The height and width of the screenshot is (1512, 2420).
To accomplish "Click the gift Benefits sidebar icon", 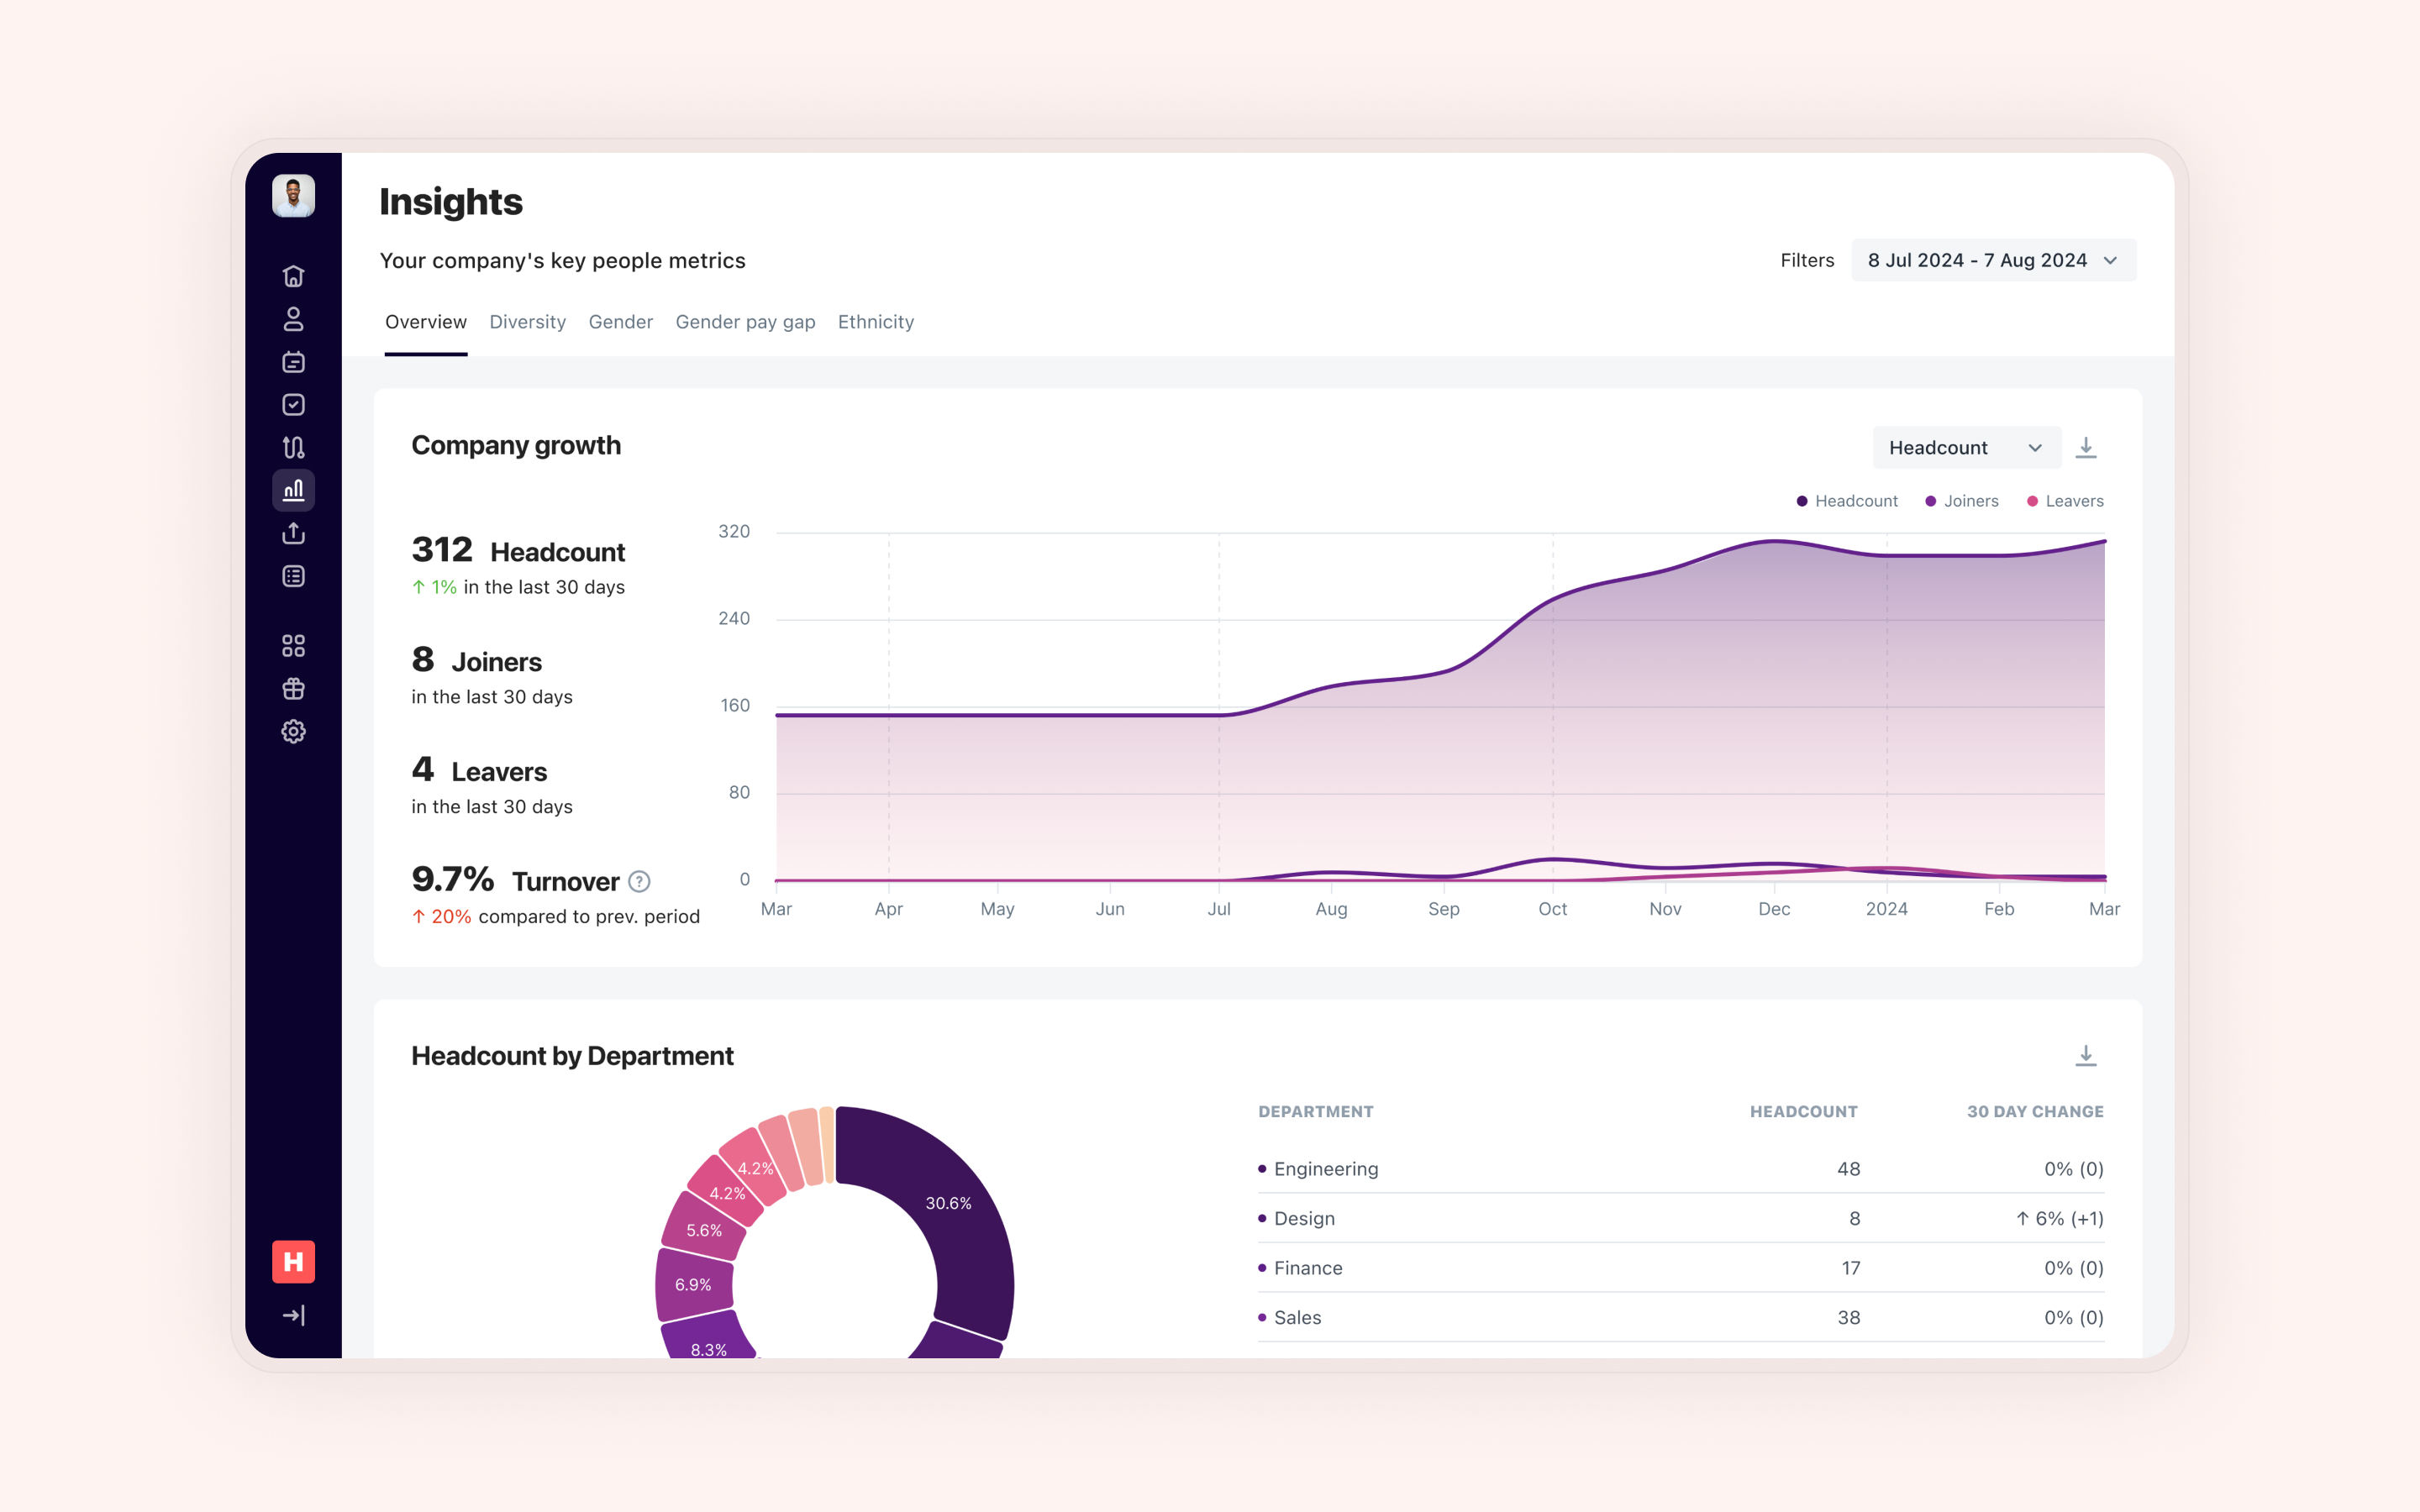I will [x=293, y=689].
